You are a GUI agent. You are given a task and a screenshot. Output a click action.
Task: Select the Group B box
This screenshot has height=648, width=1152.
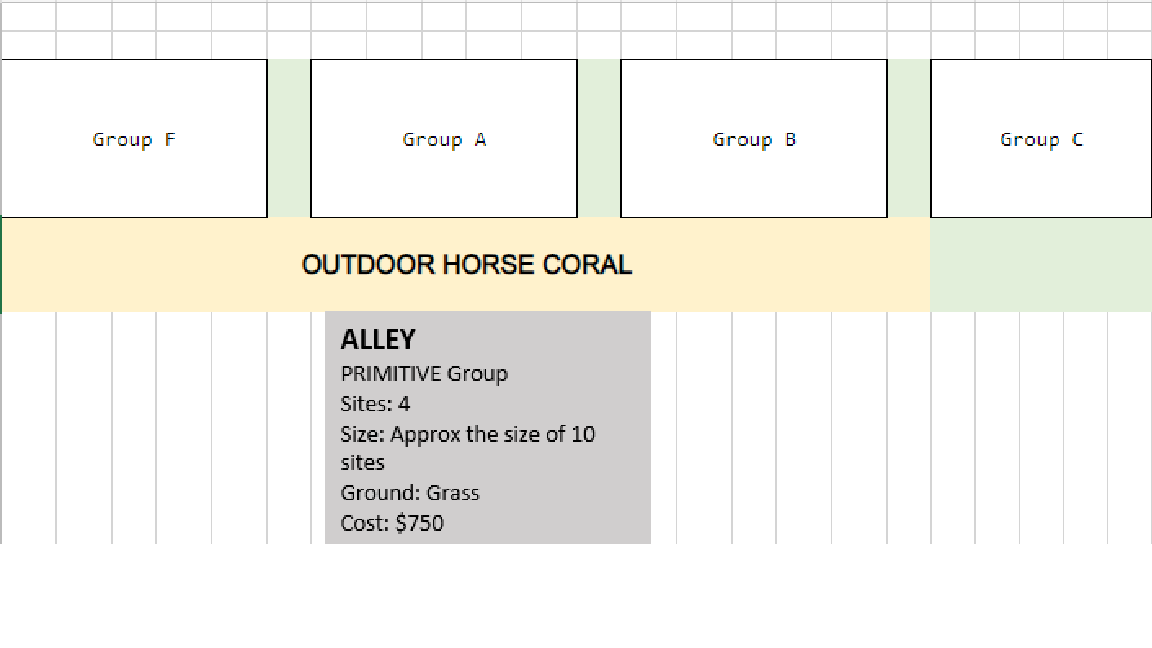754,139
